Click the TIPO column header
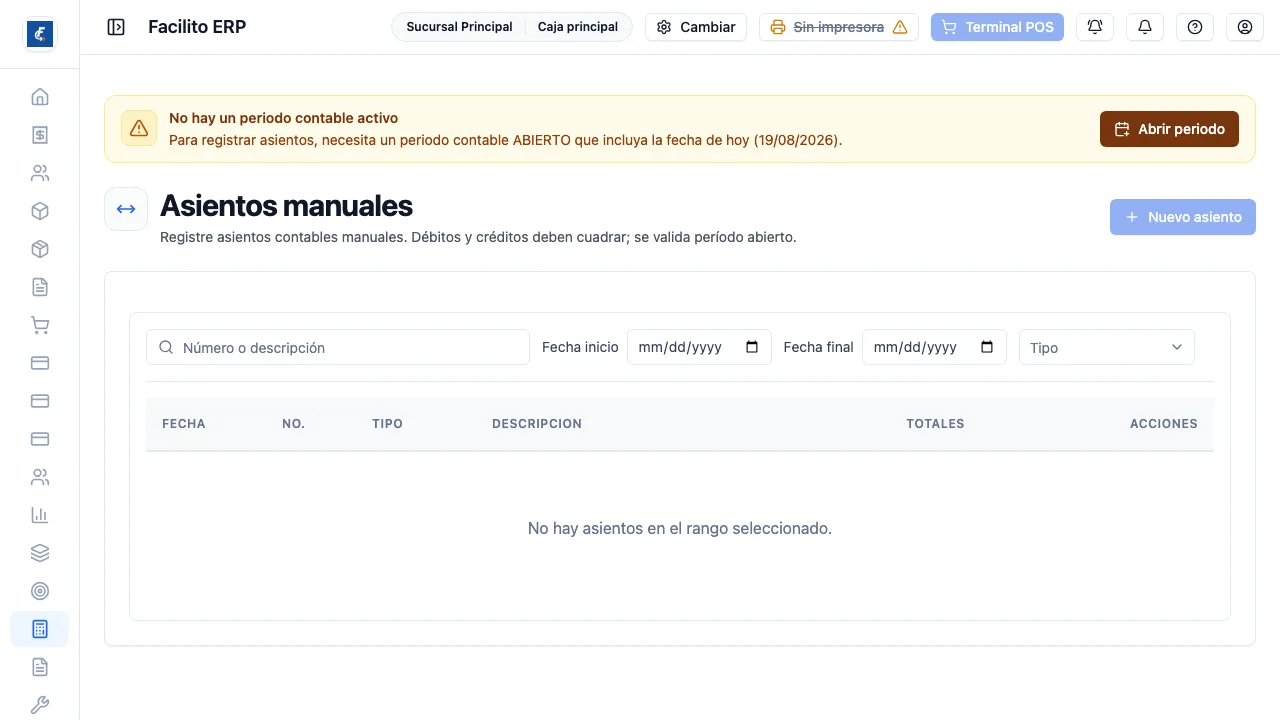The height and width of the screenshot is (720, 1280). 387,424
